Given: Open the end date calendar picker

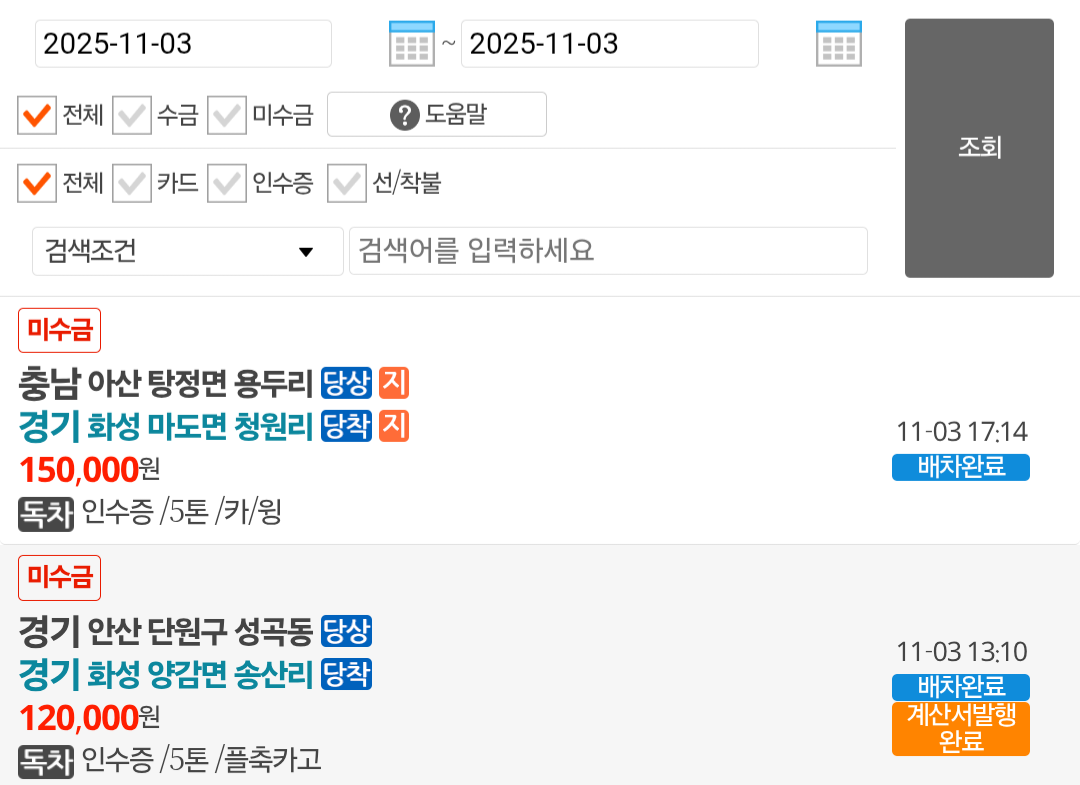Looking at the screenshot, I should (x=838, y=43).
